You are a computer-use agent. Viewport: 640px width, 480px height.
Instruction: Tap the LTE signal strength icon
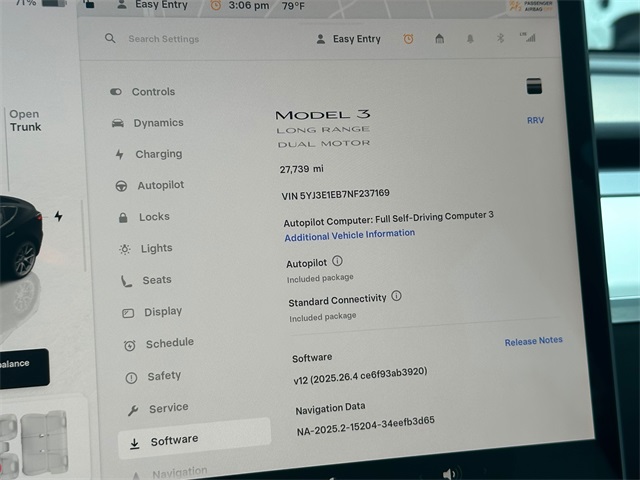point(528,37)
